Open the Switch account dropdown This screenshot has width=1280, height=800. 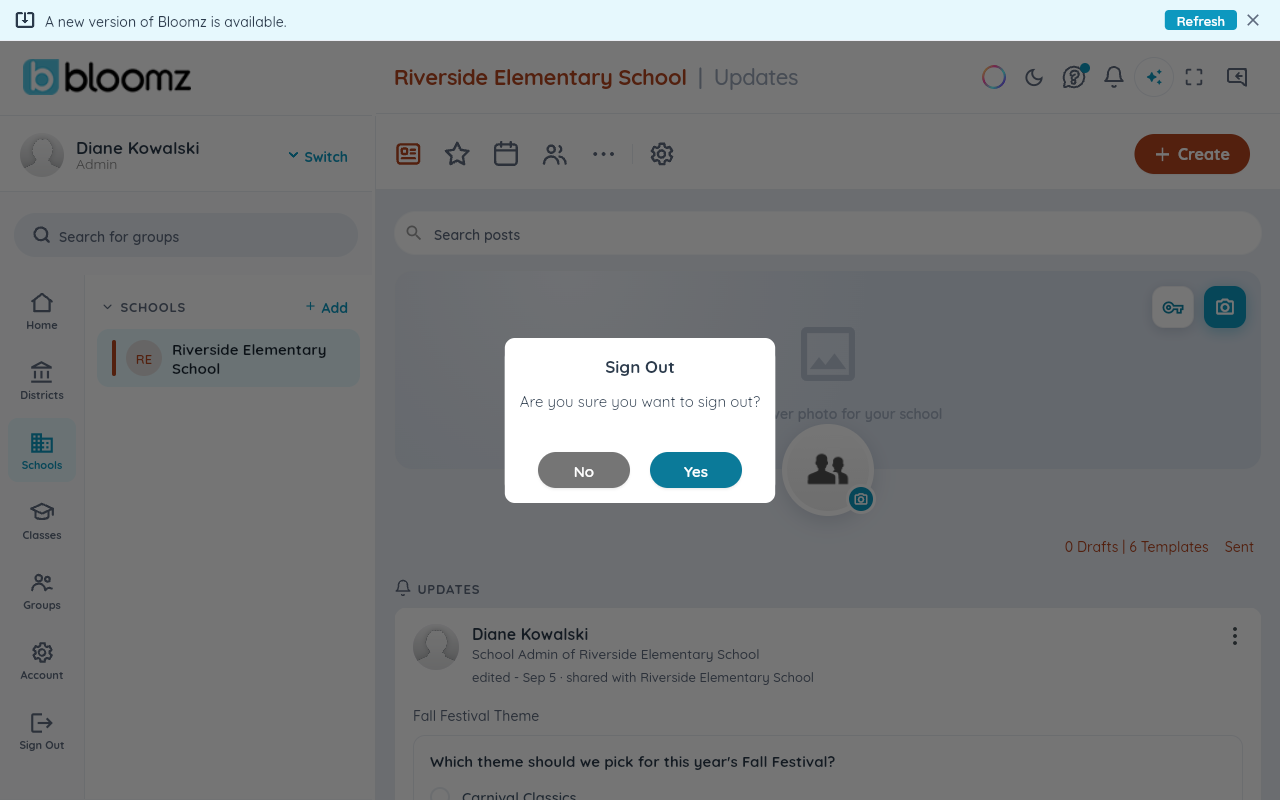pos(318,156)
